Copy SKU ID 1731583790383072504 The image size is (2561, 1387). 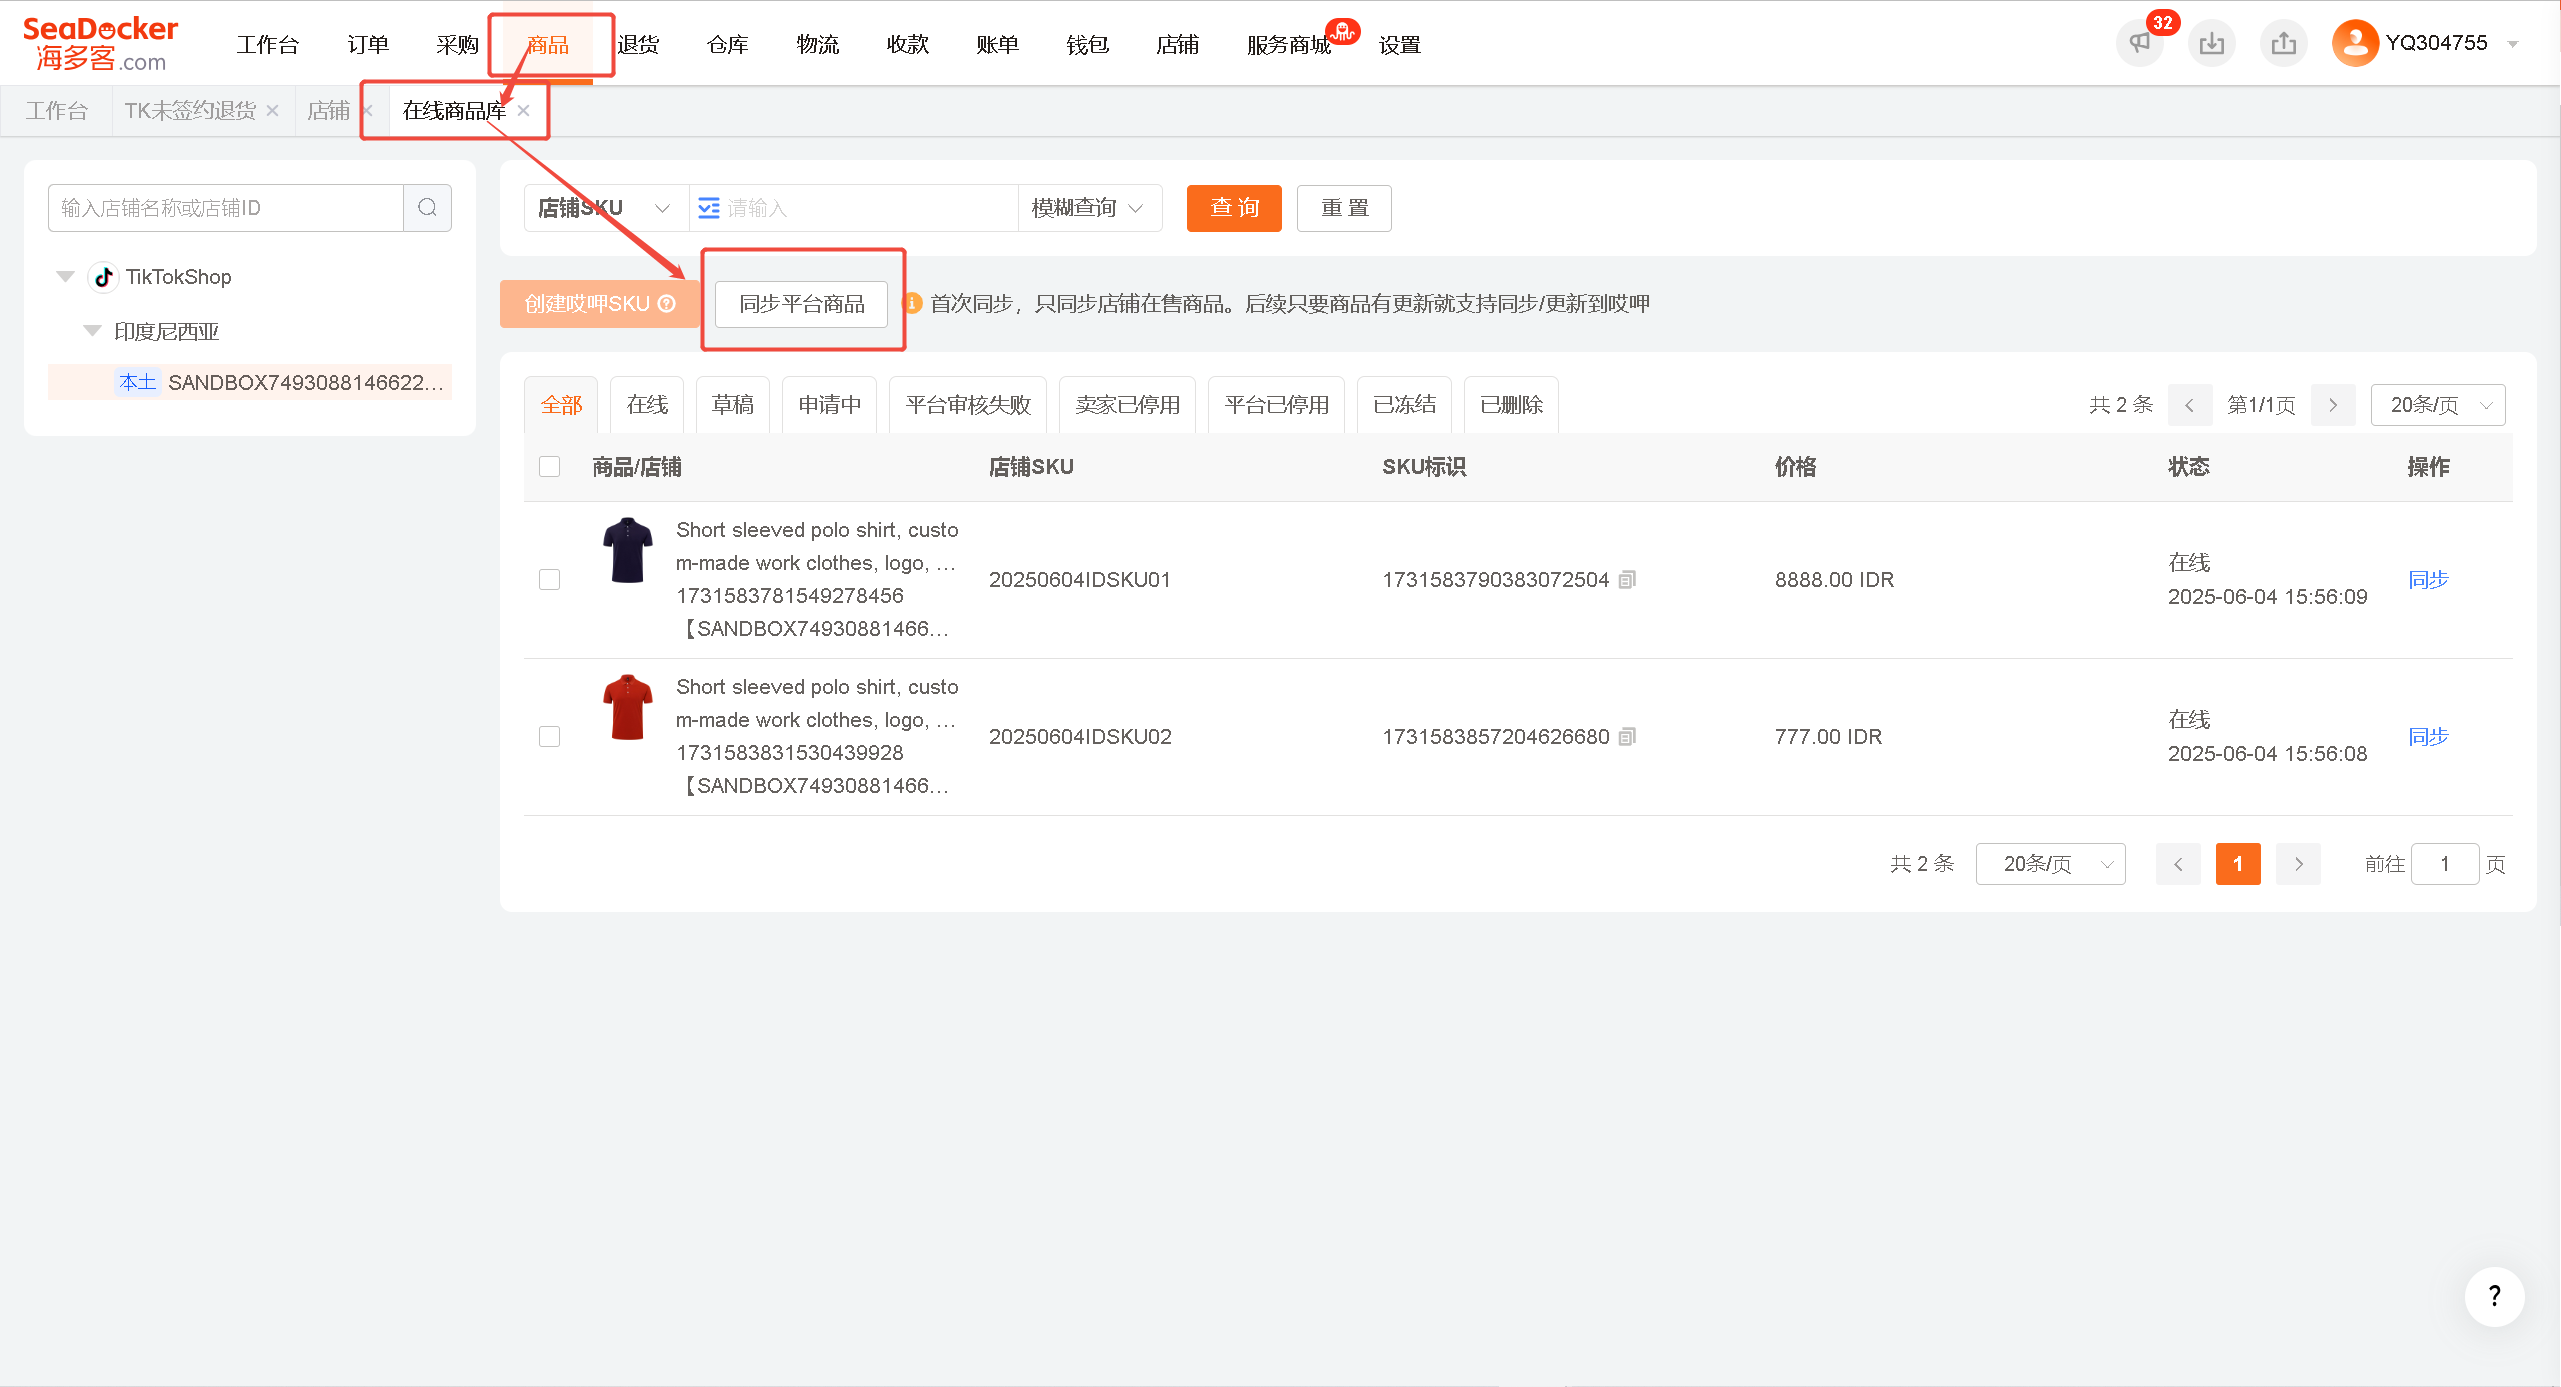(x=1627, y=580)
